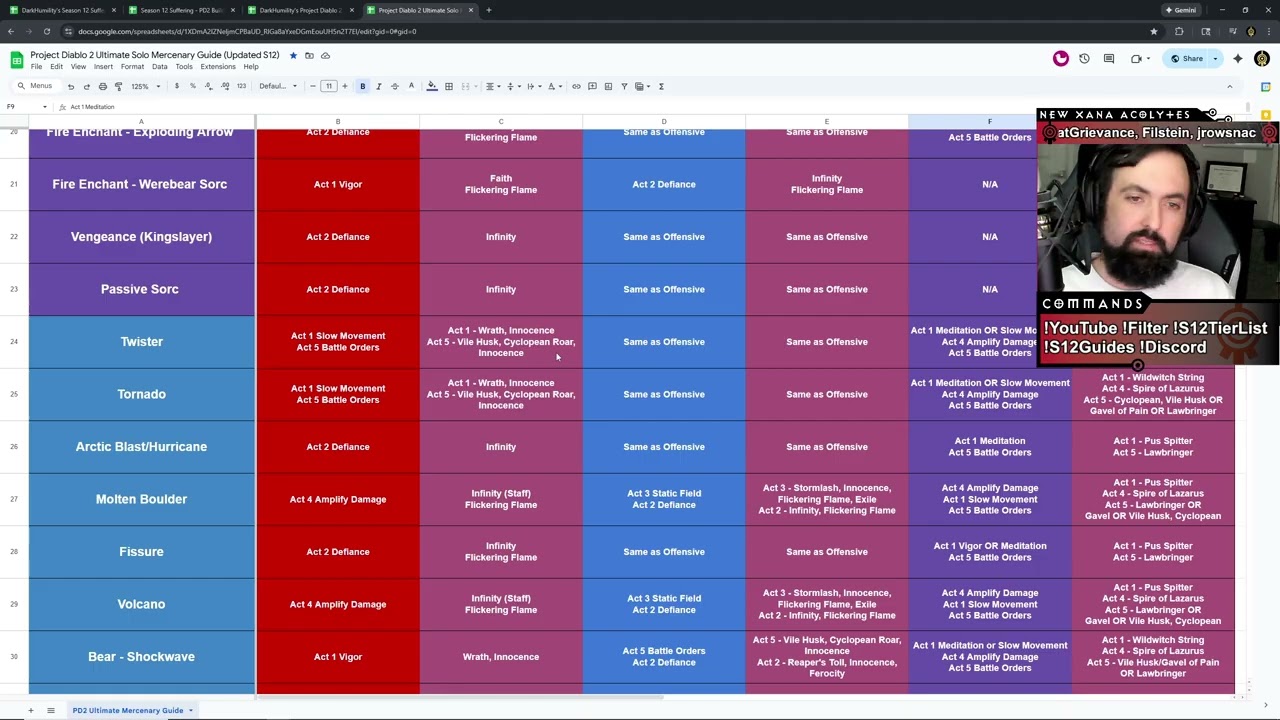Open the Insert menu
This screenshot has width=1280, height=720.
point(103,67)
